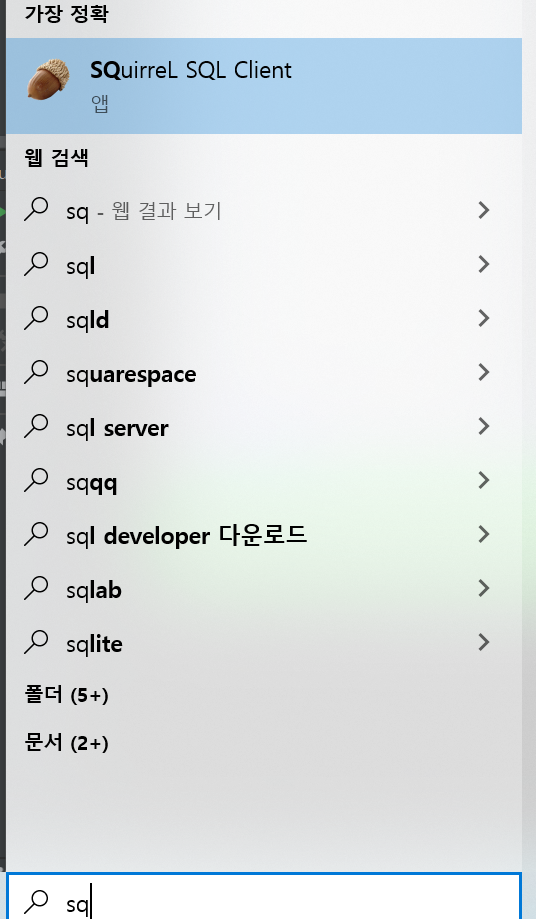Expand the chevron beside 'sqld'
The width and height of the screenshot is (536, 919).
tap(483, 318)
